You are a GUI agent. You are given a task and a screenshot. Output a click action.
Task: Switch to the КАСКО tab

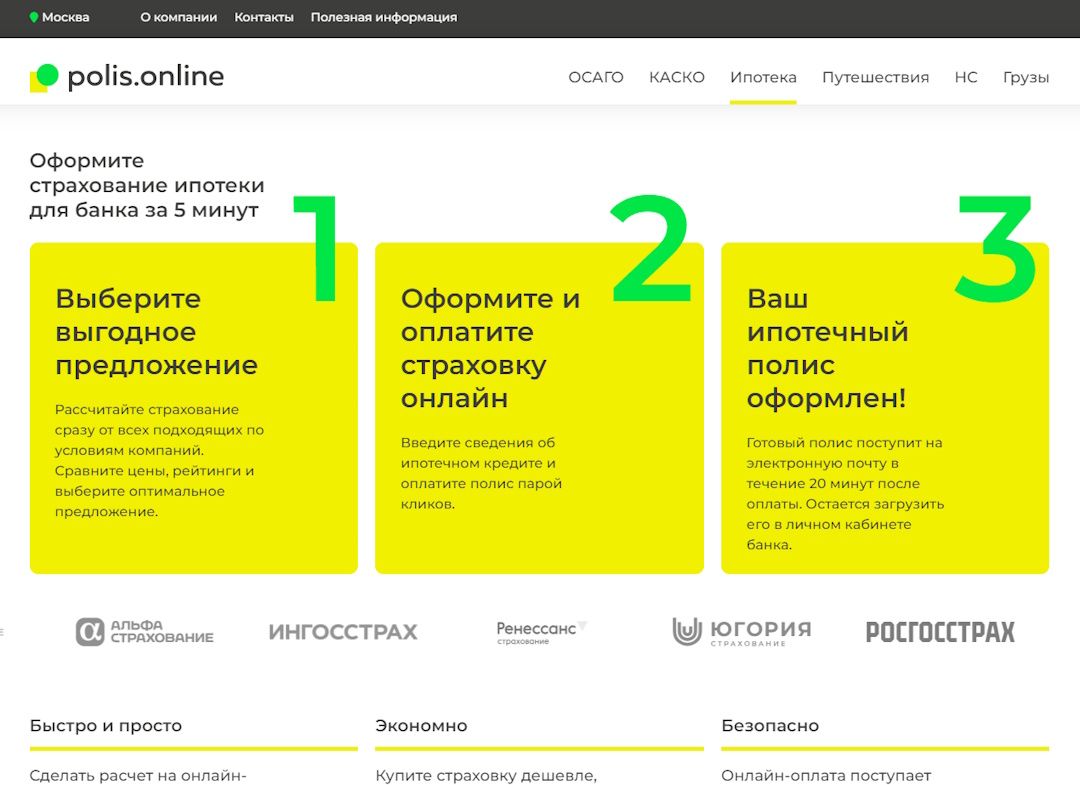677,77
